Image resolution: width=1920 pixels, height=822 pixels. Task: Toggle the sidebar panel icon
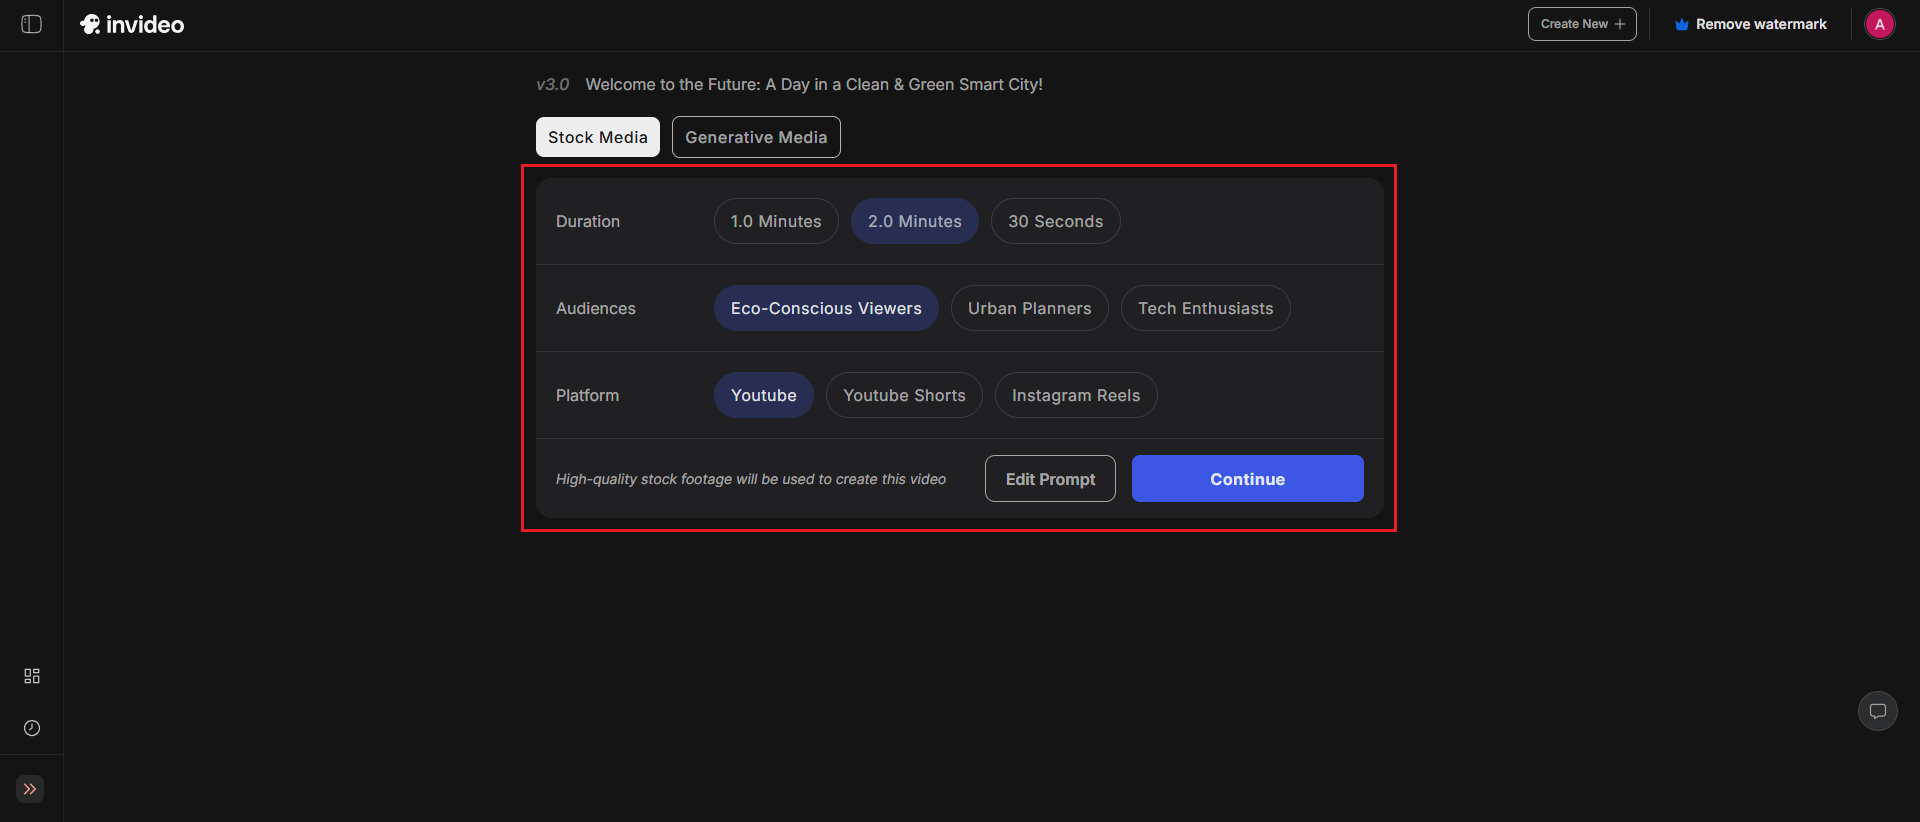pyautogui.click(x=31, y=24)
